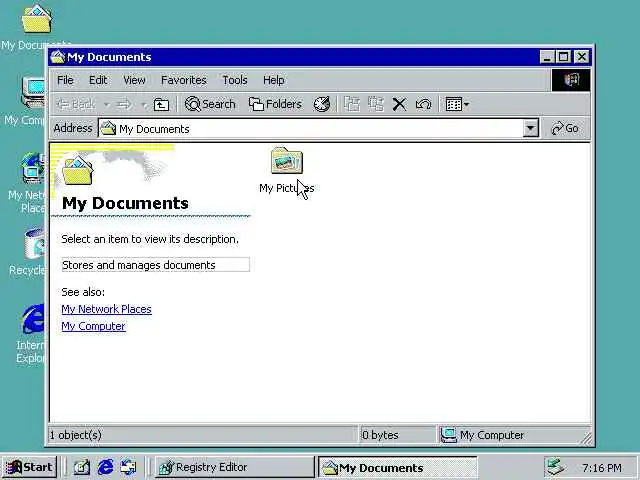Click the Forward arrow toolbar button
Image resolution: width=640 pixels, height=480 pixels.
point(124,105)
